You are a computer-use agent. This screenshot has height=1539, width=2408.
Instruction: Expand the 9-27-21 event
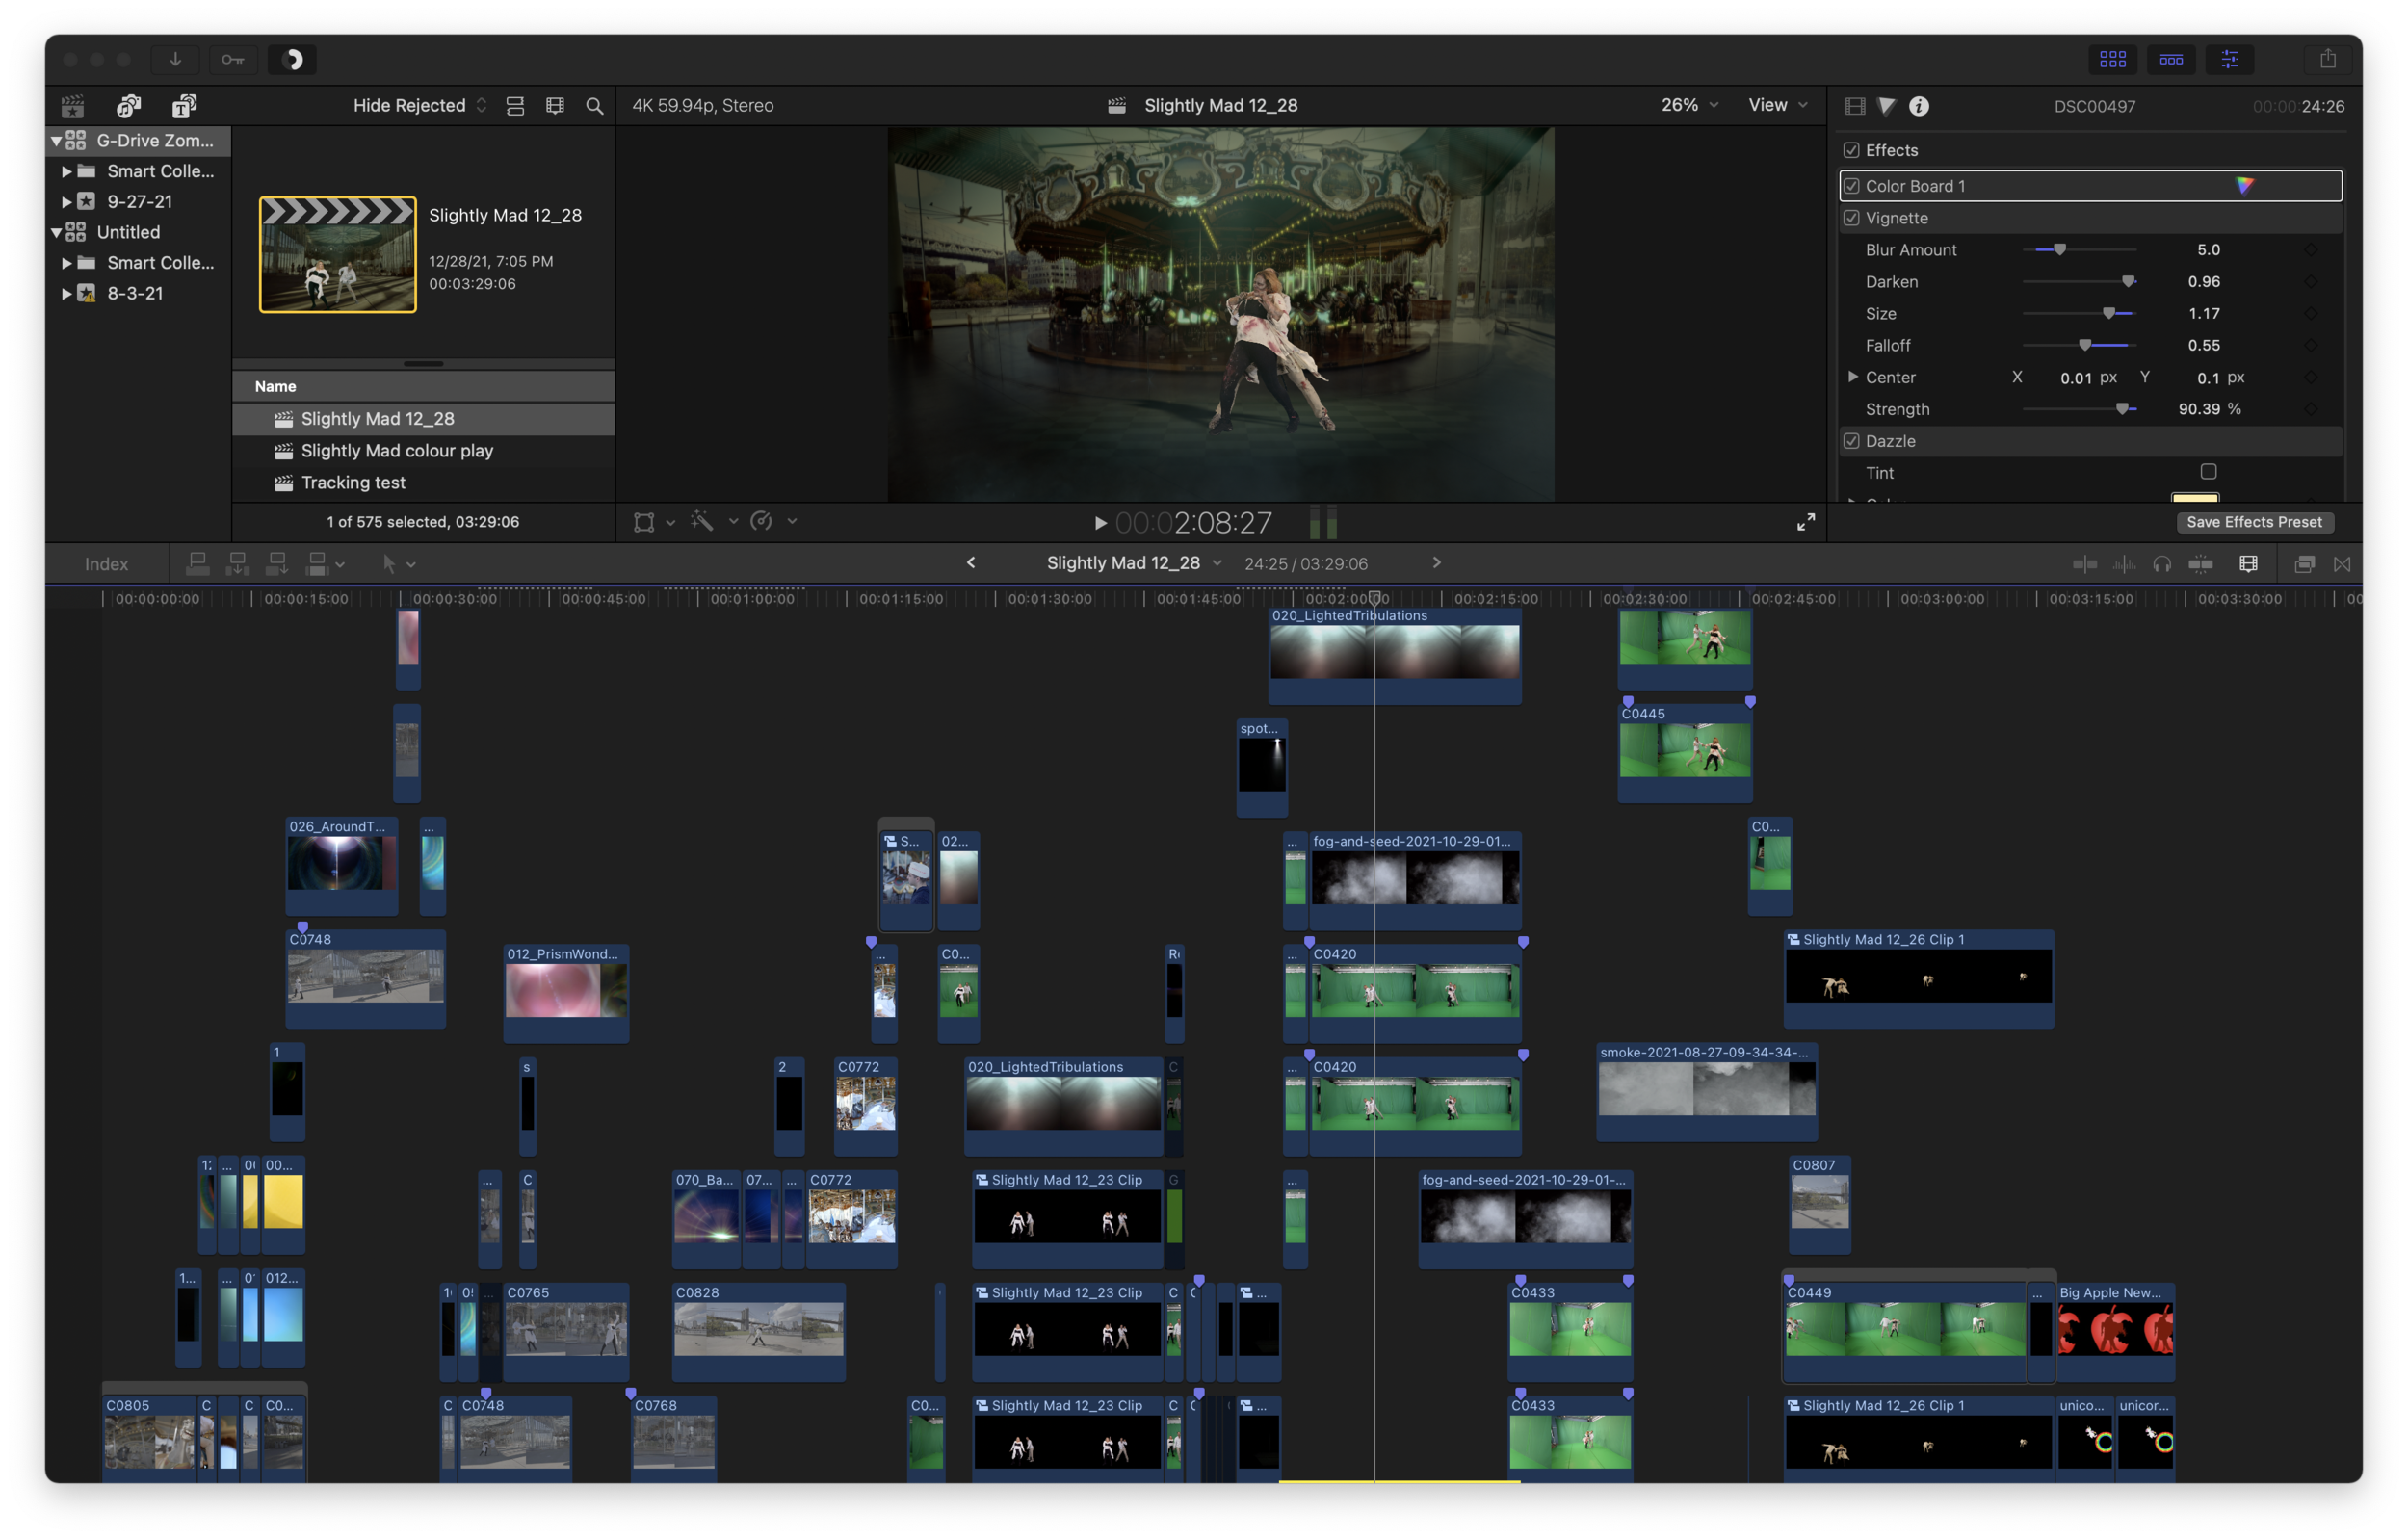coord(66,202)
